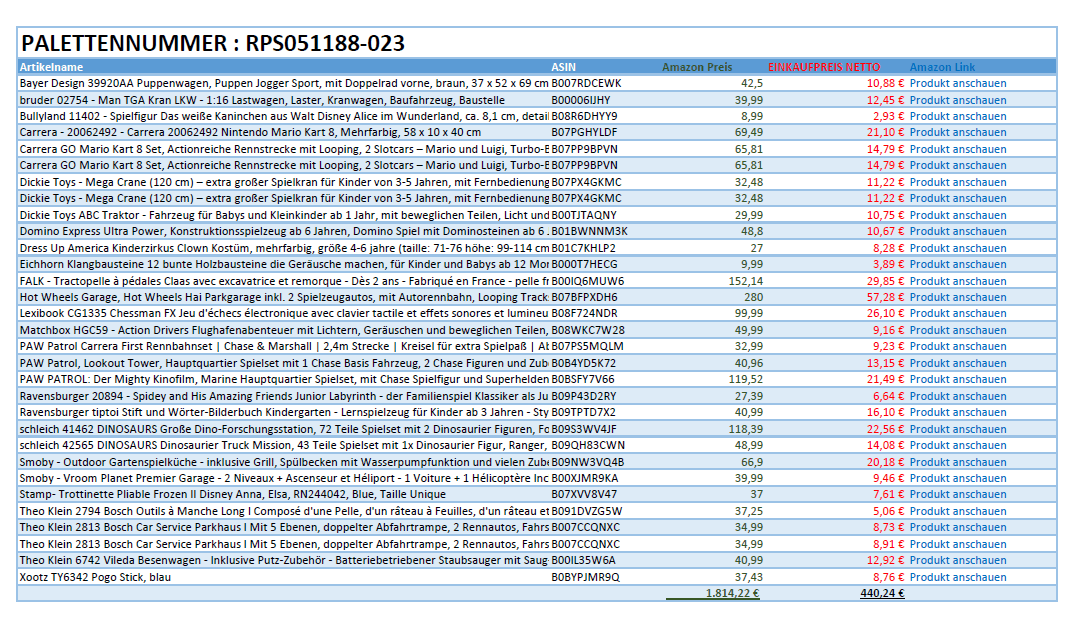The width and height of the screenshot is (1082, 637).
Task: Select ASIN cell B07RDCEWK
Action: coord(585,84)
